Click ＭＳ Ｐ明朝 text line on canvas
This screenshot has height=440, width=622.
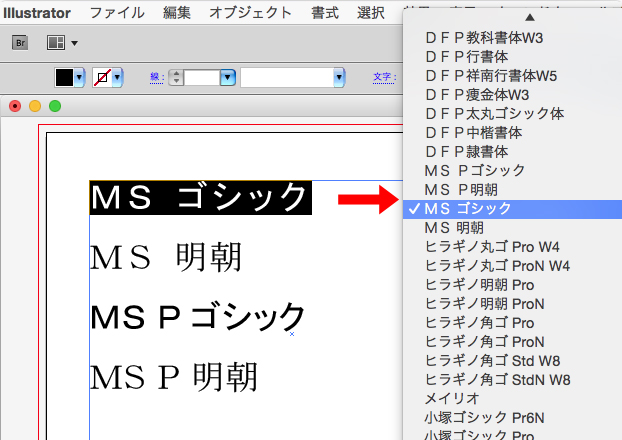coord(174,377)
